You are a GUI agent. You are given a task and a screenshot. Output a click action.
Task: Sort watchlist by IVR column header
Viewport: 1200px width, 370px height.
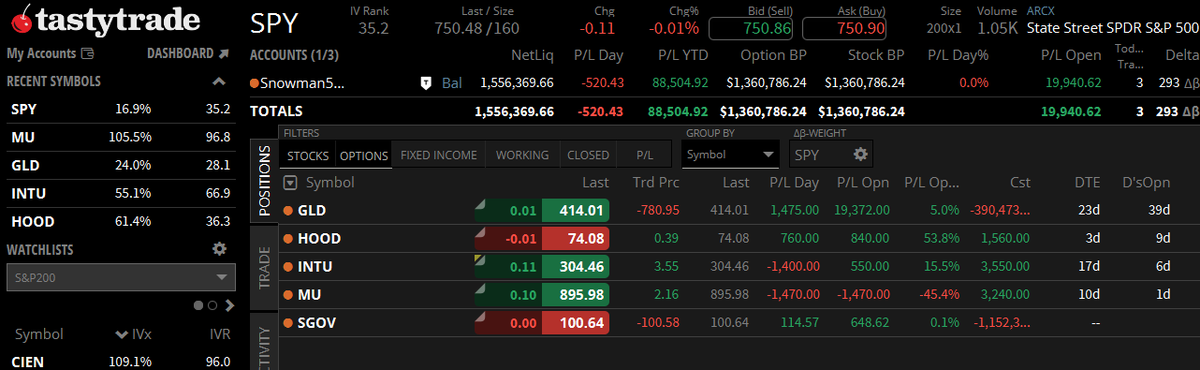[220, 335]
